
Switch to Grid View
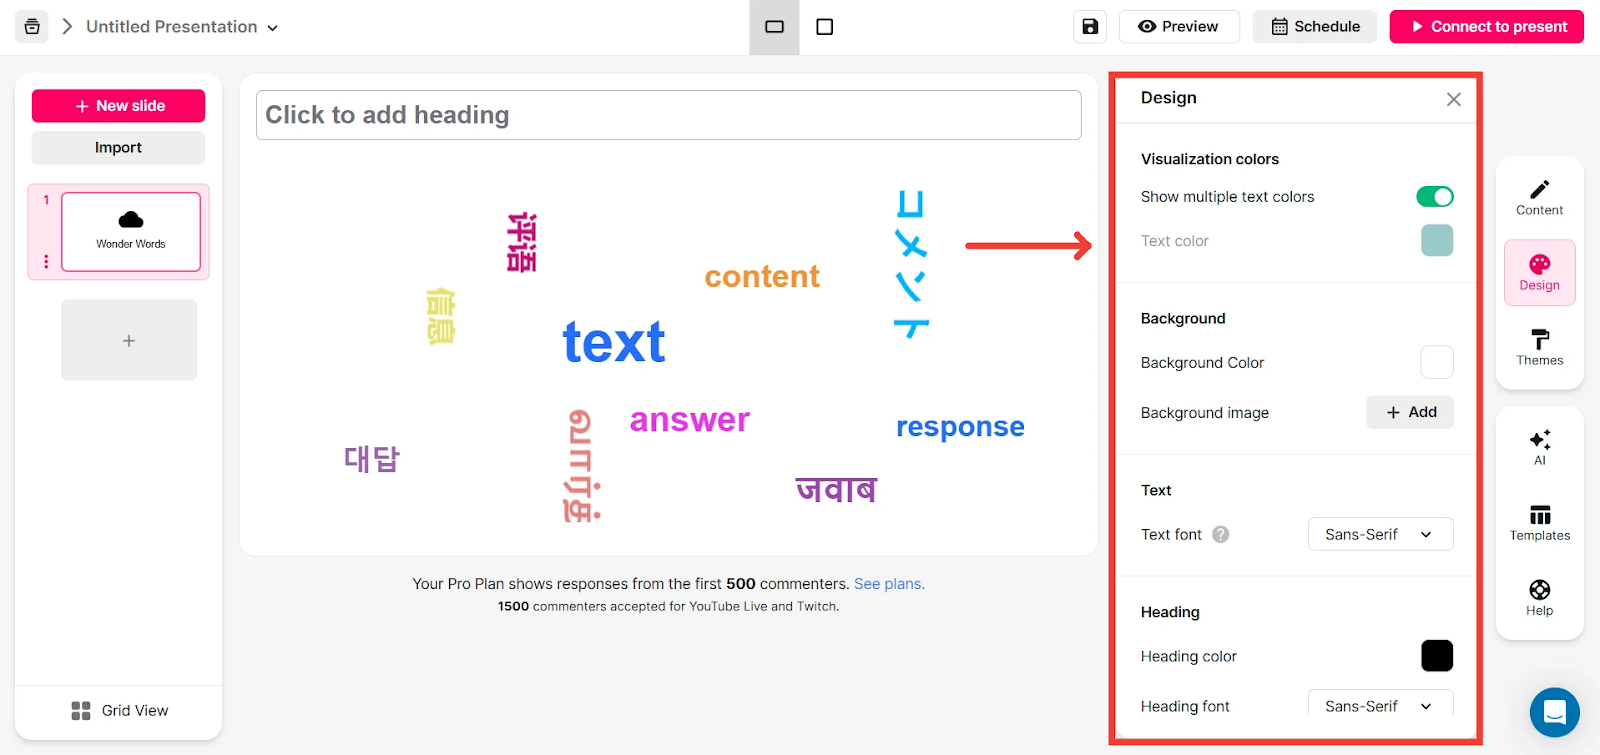pos(119,711)
